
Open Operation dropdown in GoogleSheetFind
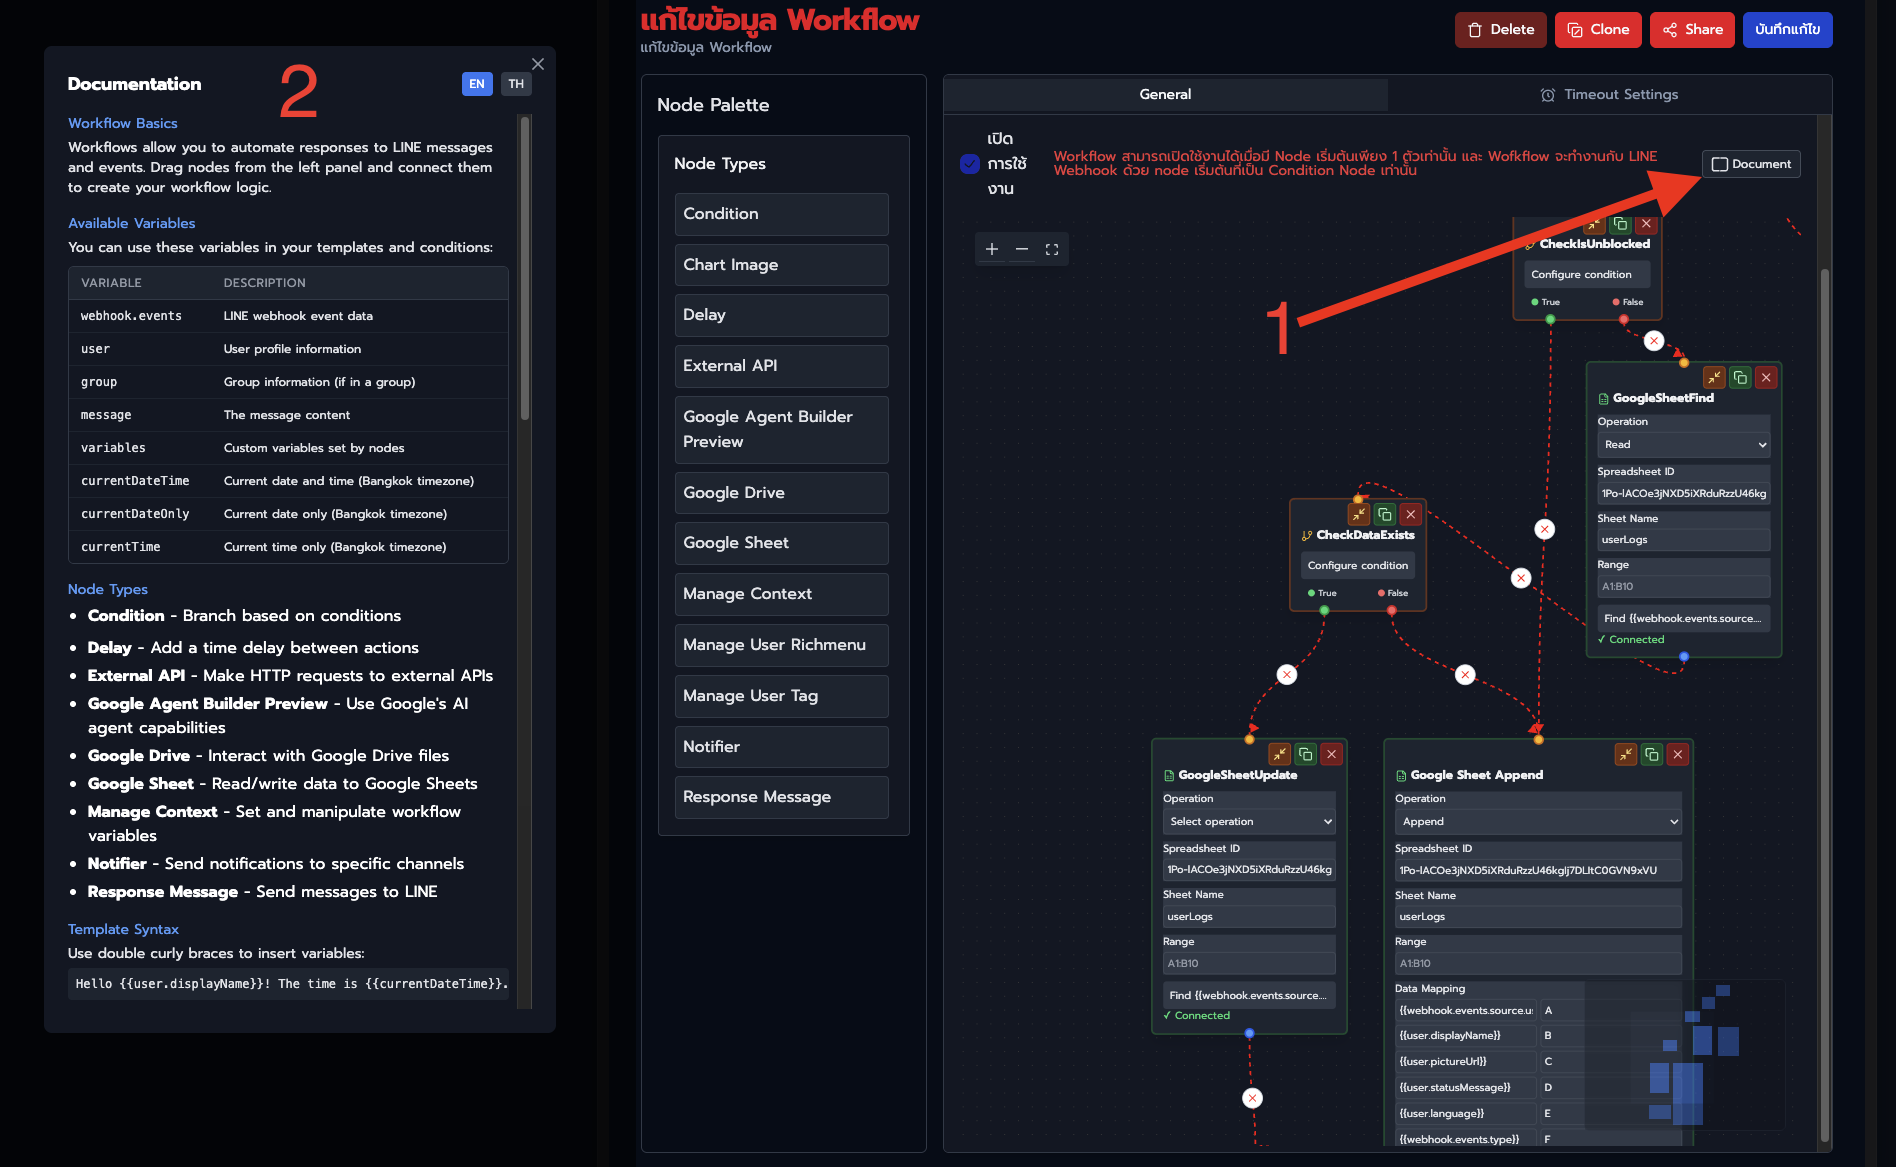click(x=1683, y=444)
